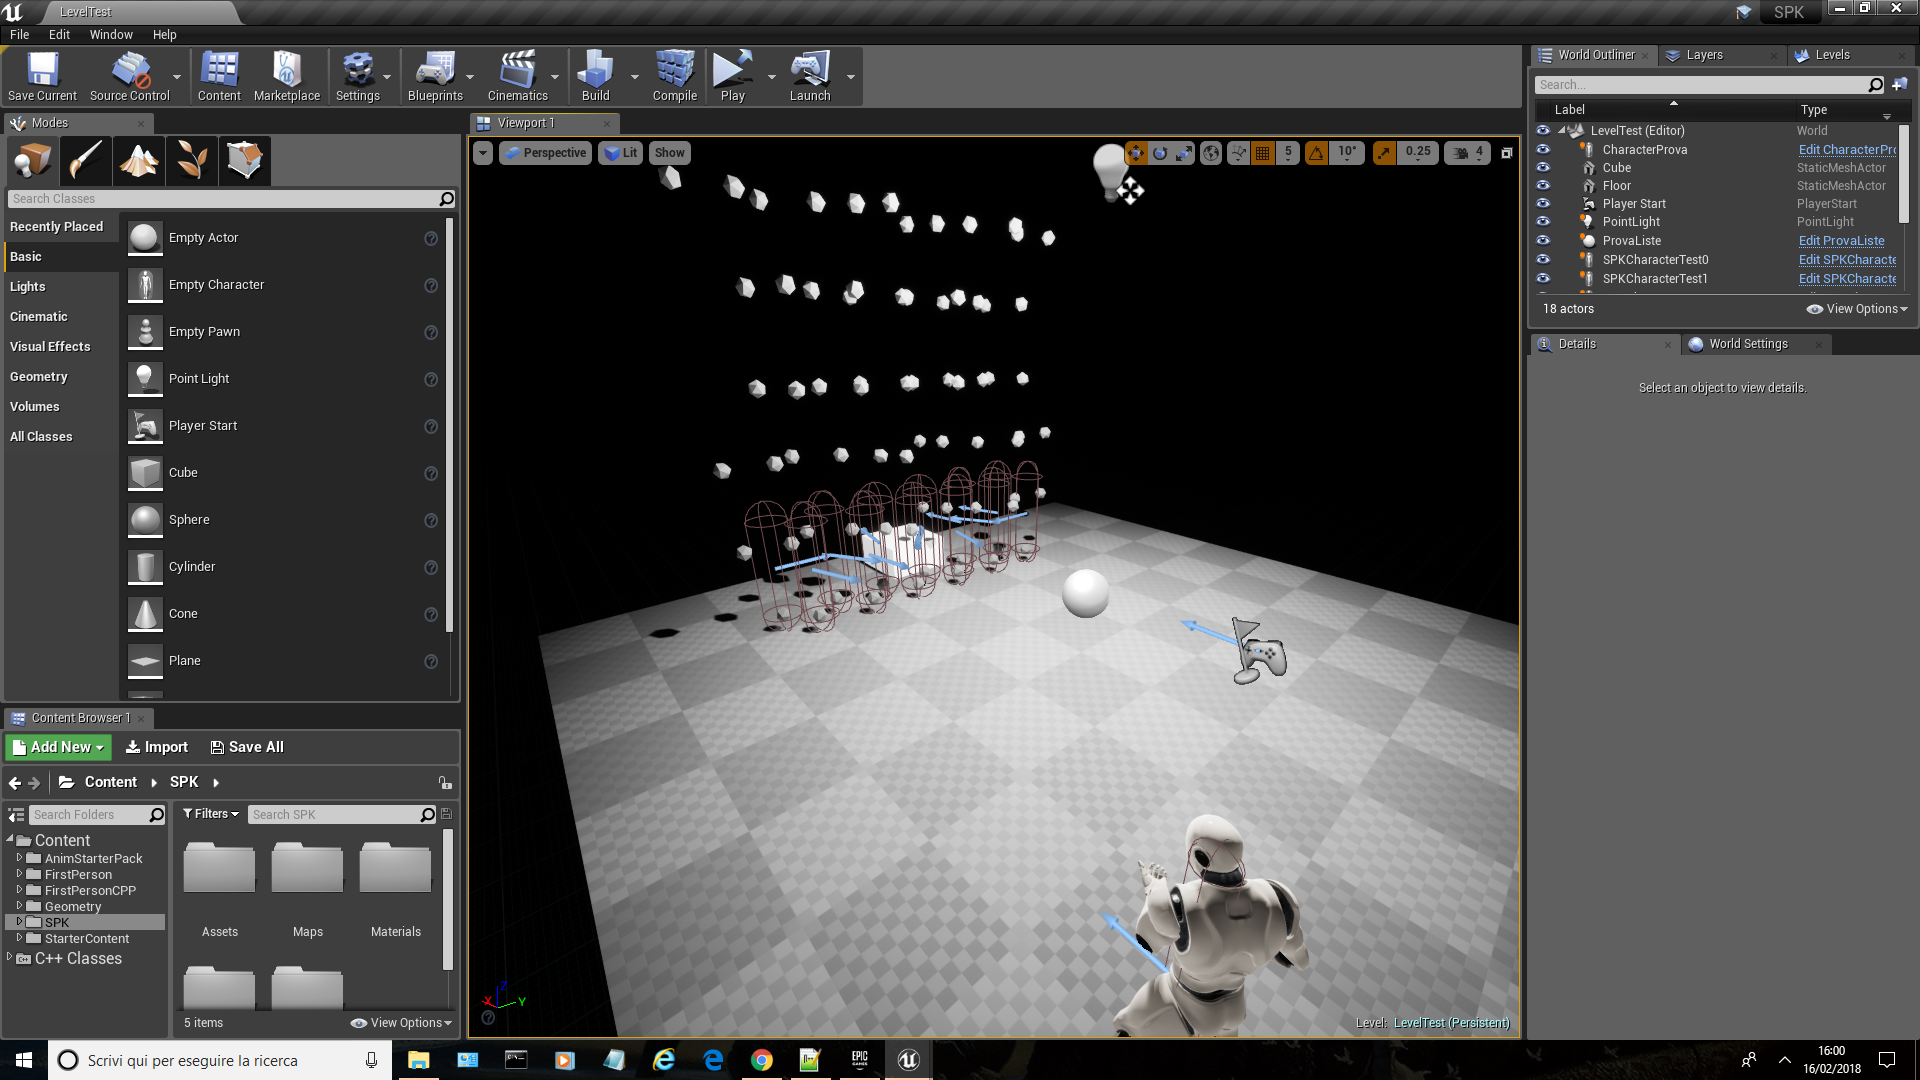1920x1080 pixels.
Task: Open the Play options dropdown arrow
Action: pyautogui.click(x=771, y=77)
